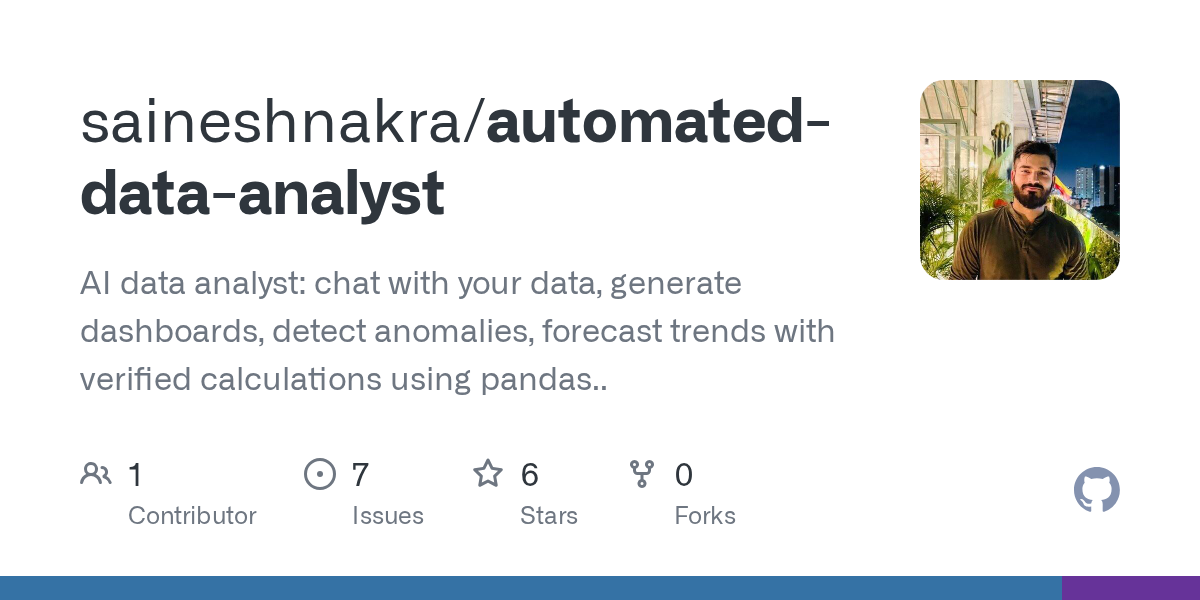
Task: Click the contributor count number 1
Action: (x=135, y=475)
